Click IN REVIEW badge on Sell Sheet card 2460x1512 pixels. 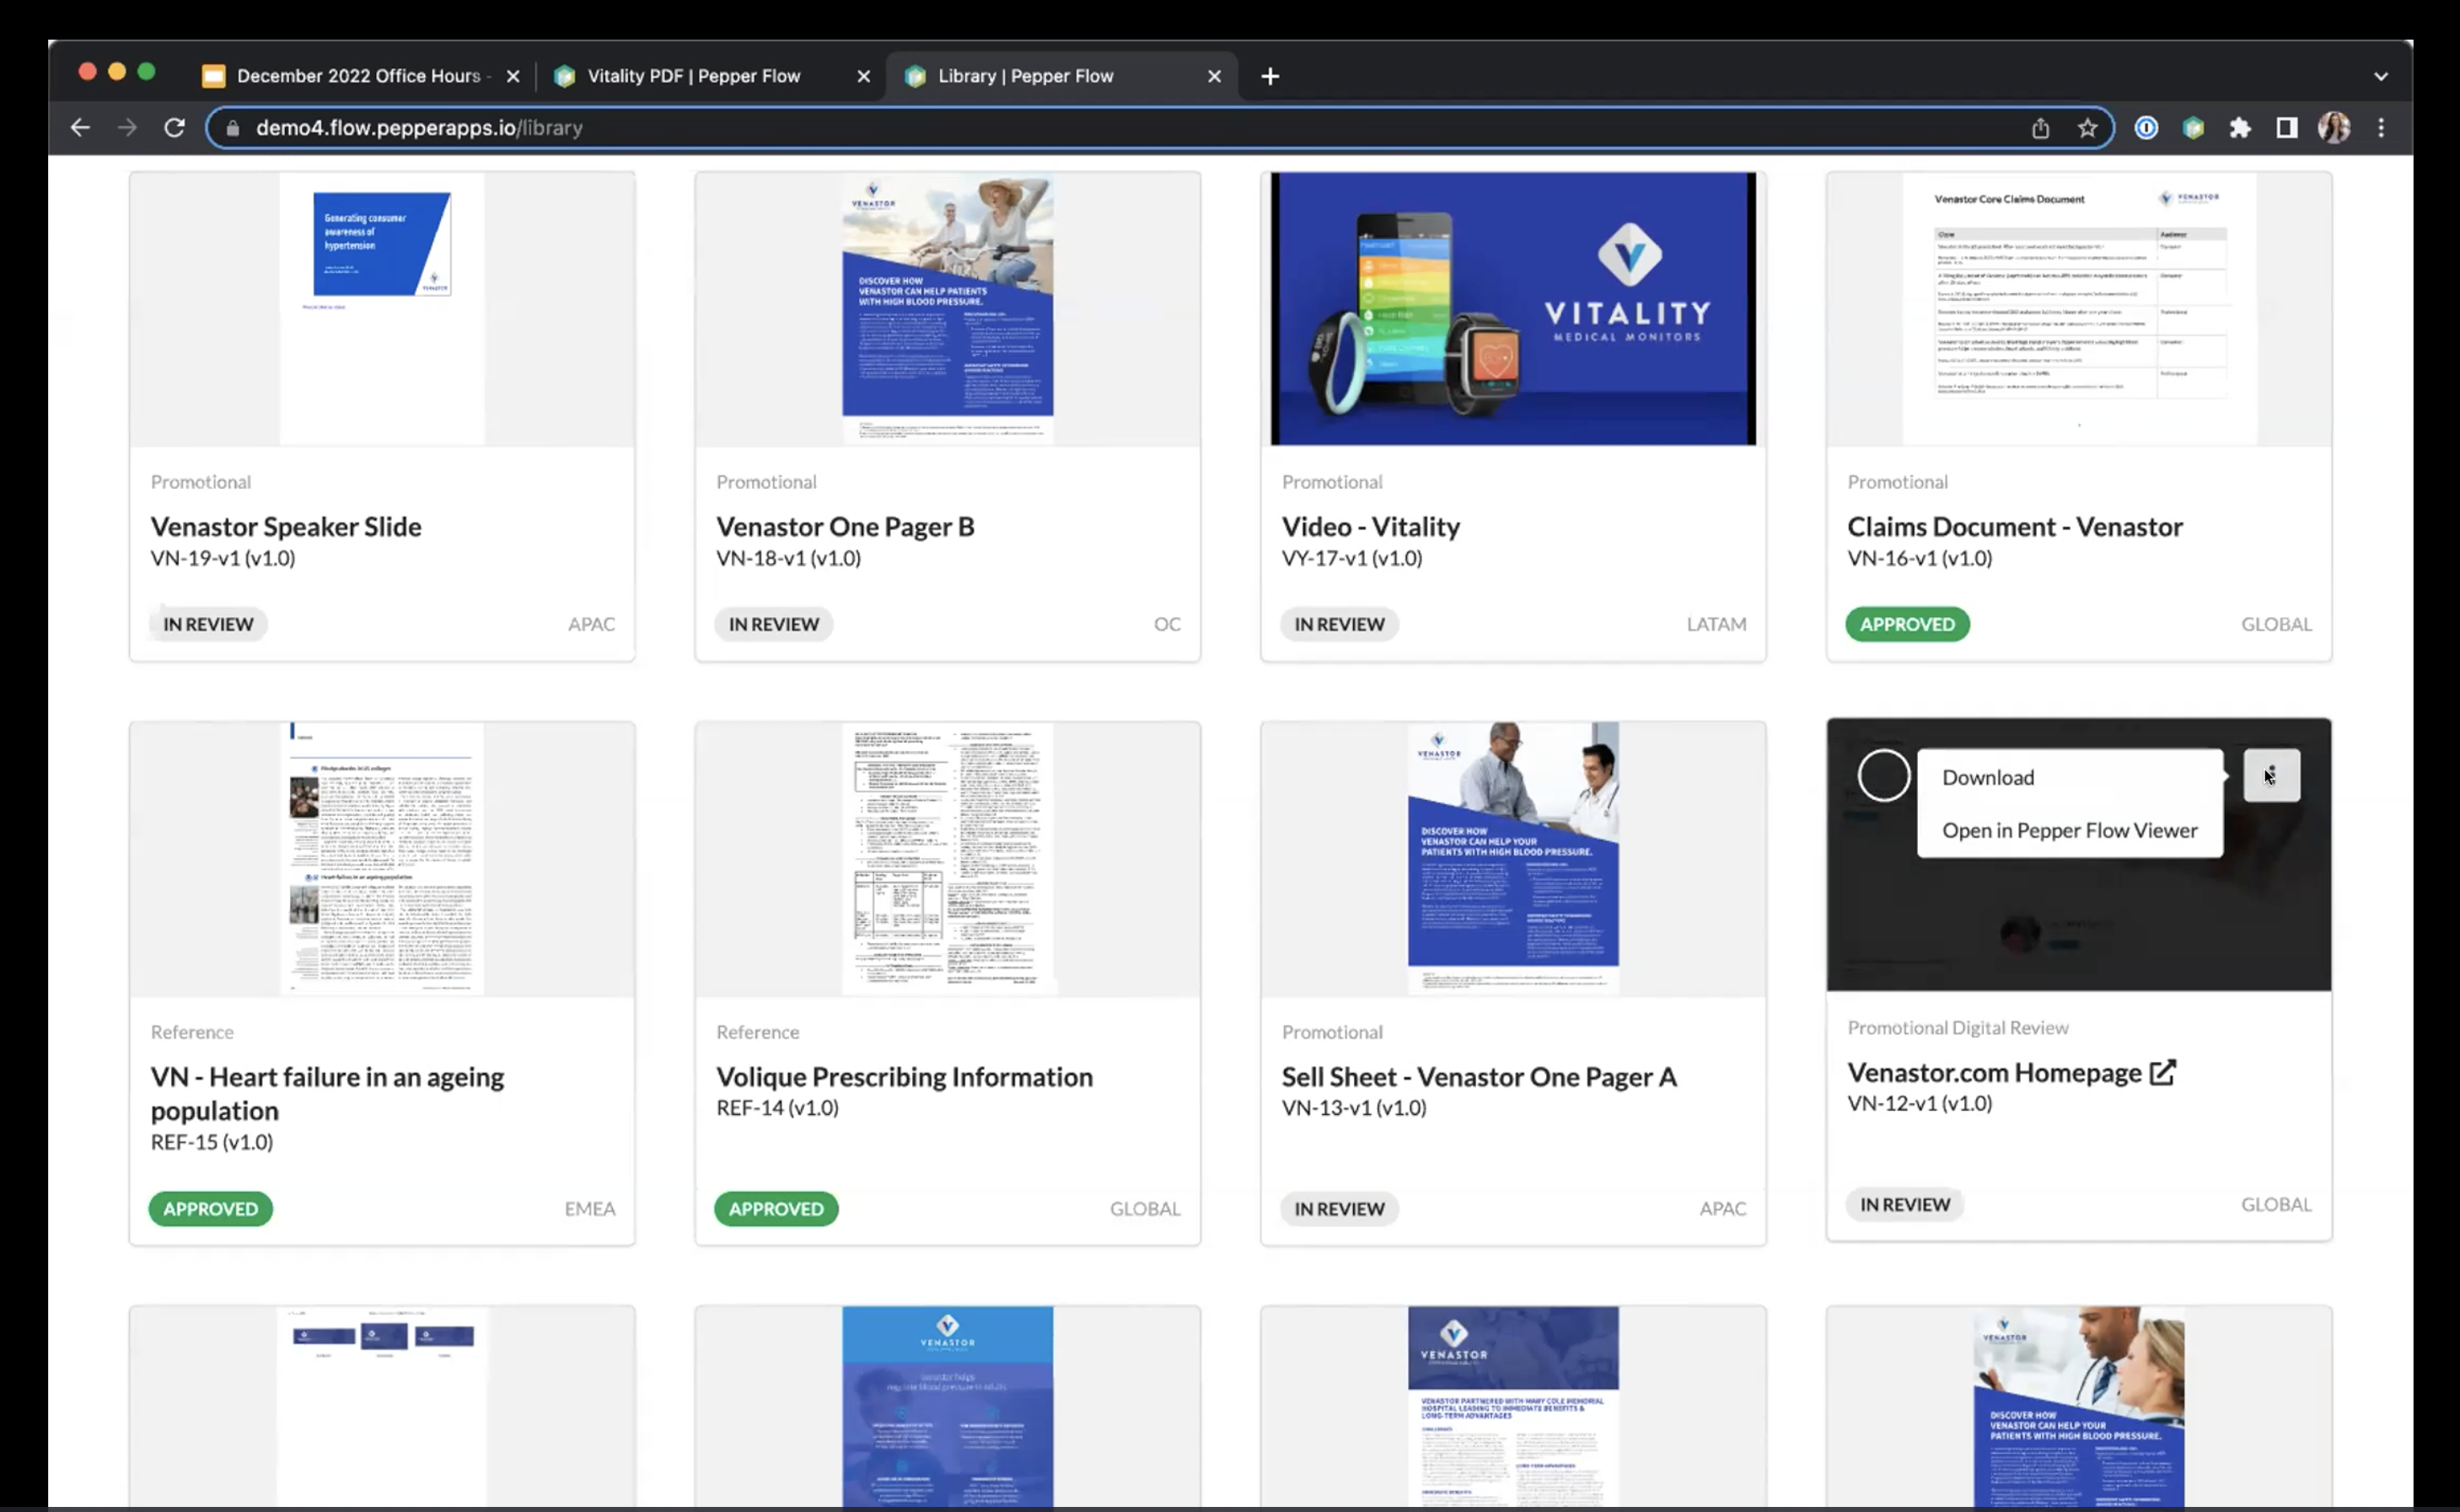pos(1340,1208)
